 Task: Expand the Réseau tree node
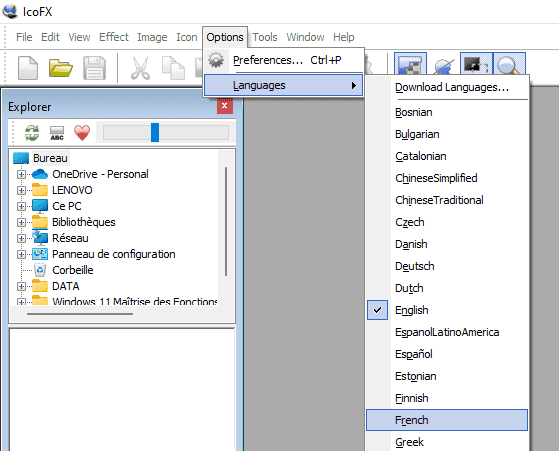pos(21,238)
